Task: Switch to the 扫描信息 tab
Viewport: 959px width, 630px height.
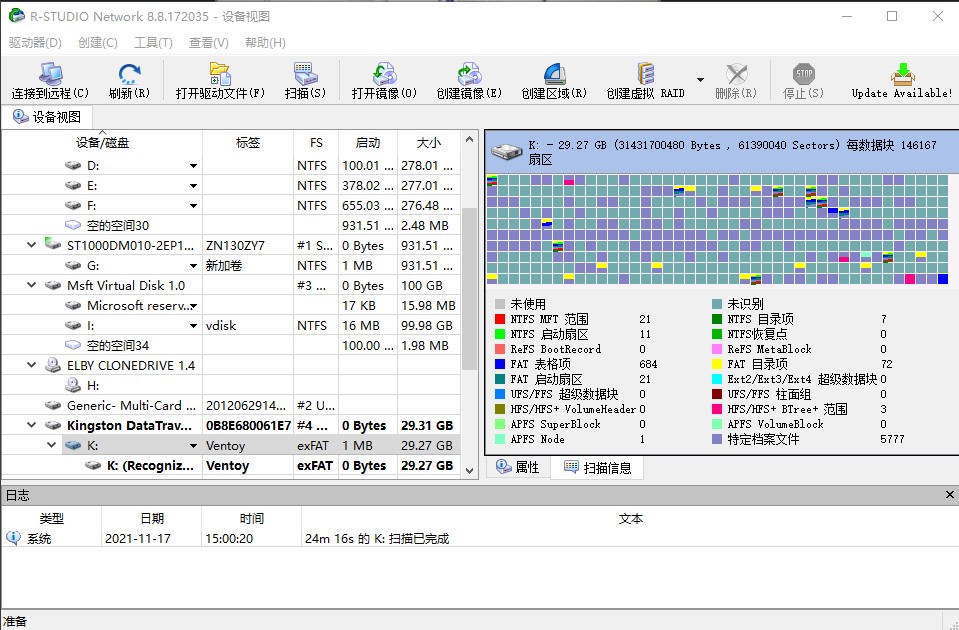Action: coord(597,467)
